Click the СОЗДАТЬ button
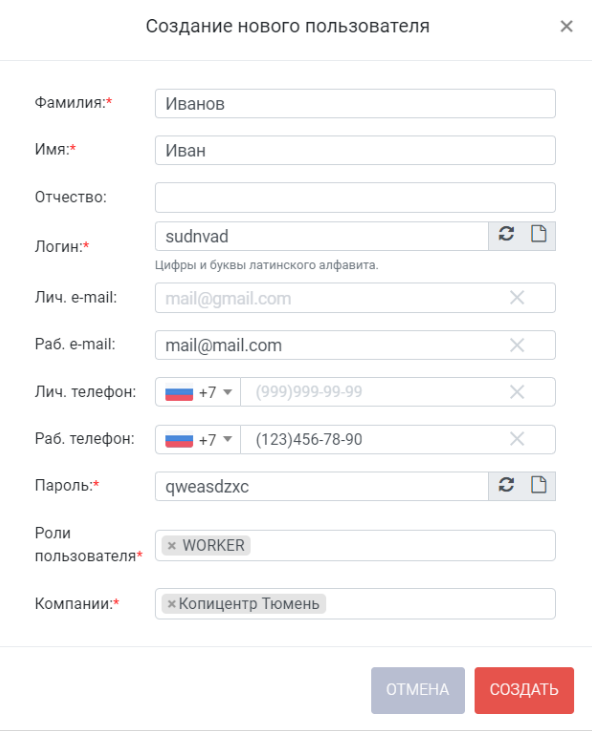Image resolution: width=592 pixels, height=731 pixels. tap(524, 690)
